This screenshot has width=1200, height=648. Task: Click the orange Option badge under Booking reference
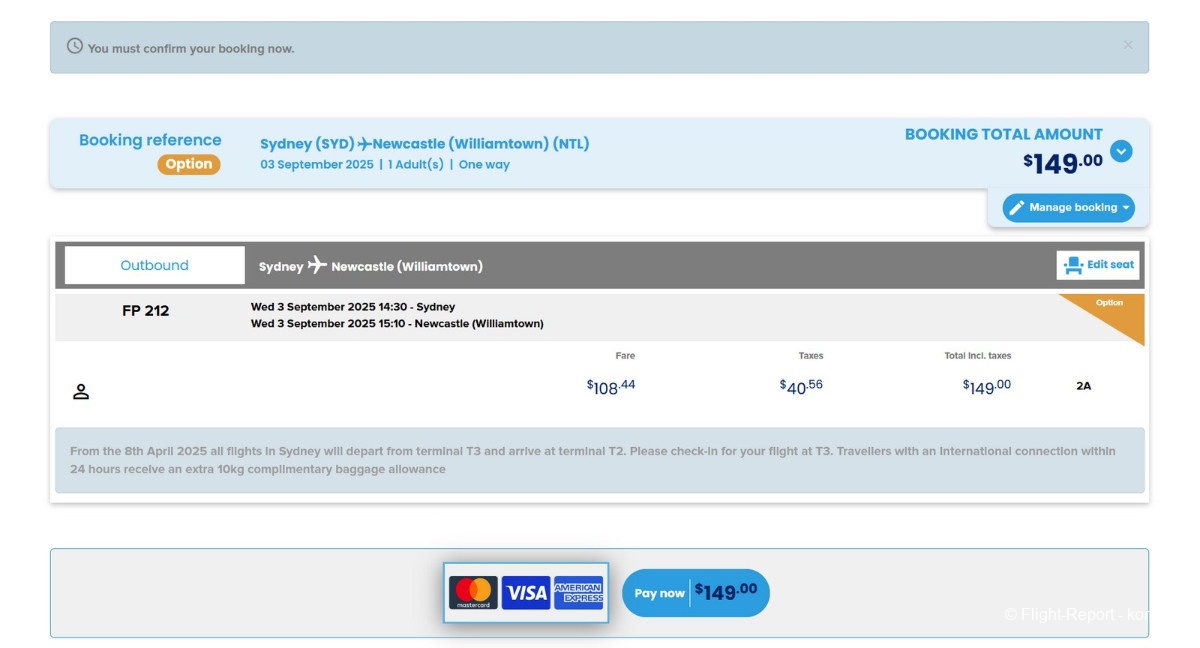pos(188,164)
